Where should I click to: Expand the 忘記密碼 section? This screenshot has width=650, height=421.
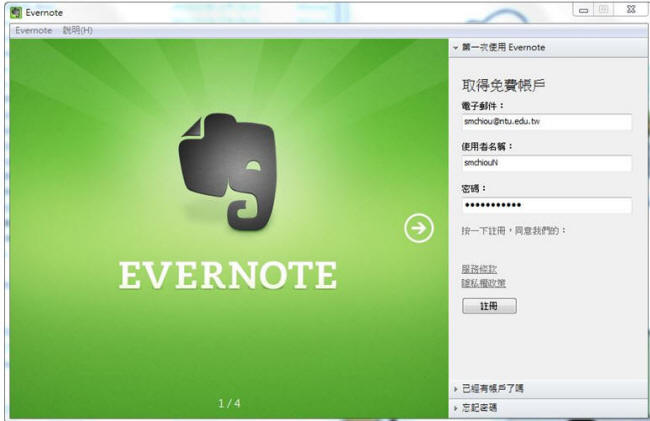549,408
